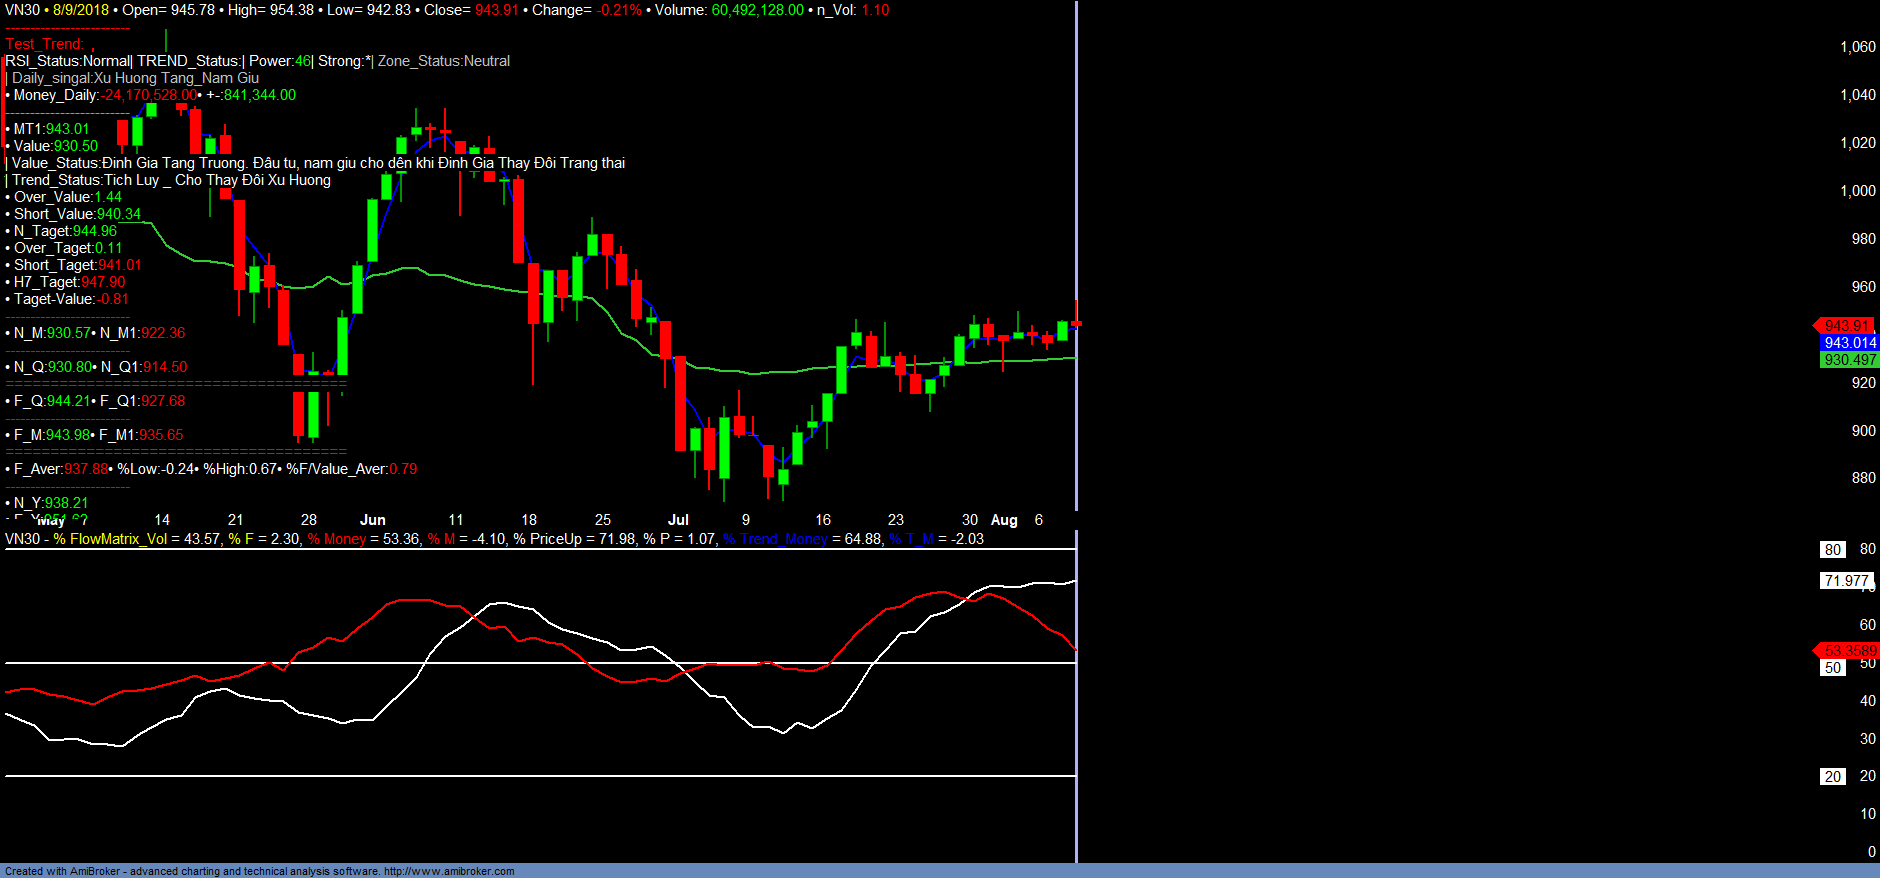Click the blue 943.014 price tag

(x=1849, y=343)
